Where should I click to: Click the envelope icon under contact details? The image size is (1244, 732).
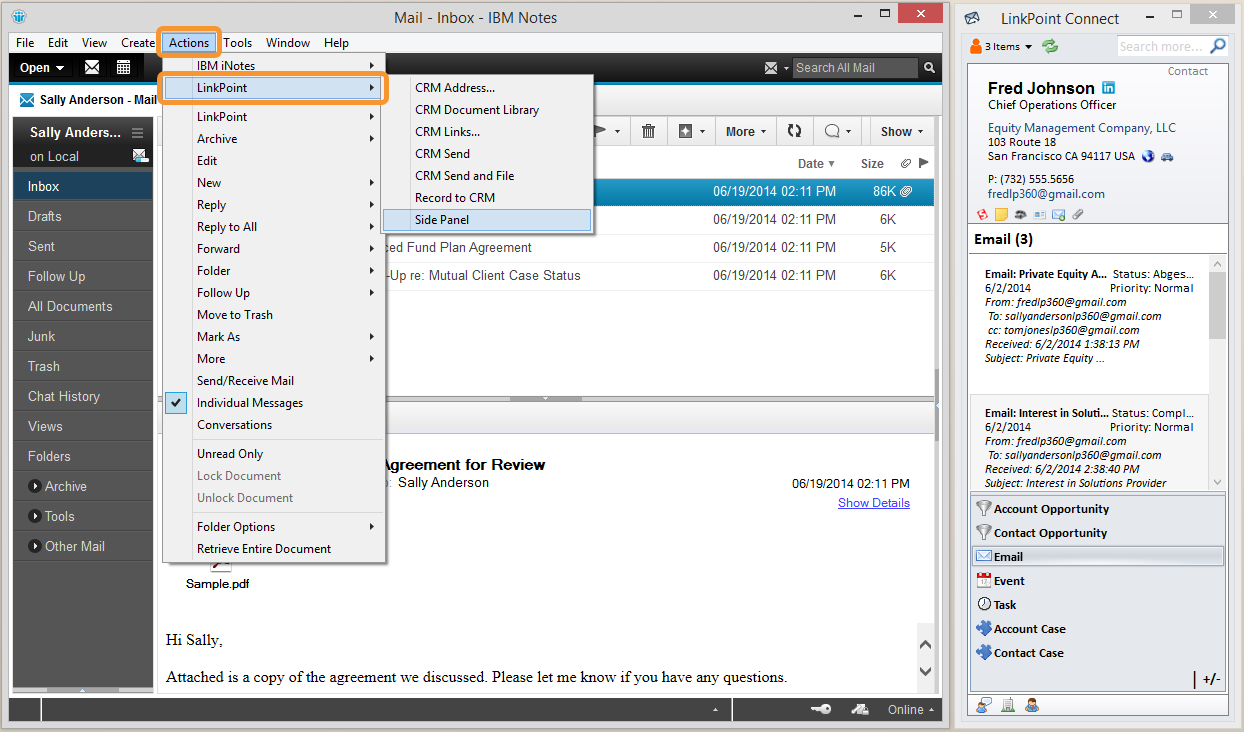(x=1057, y=214)
